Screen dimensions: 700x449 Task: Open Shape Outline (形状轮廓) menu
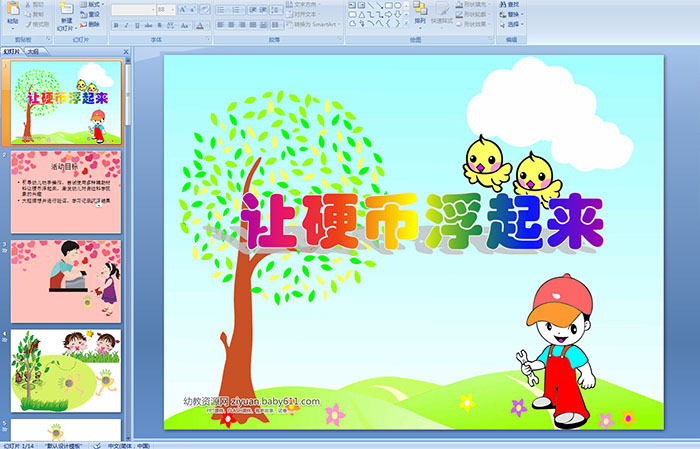pos(473,14)
